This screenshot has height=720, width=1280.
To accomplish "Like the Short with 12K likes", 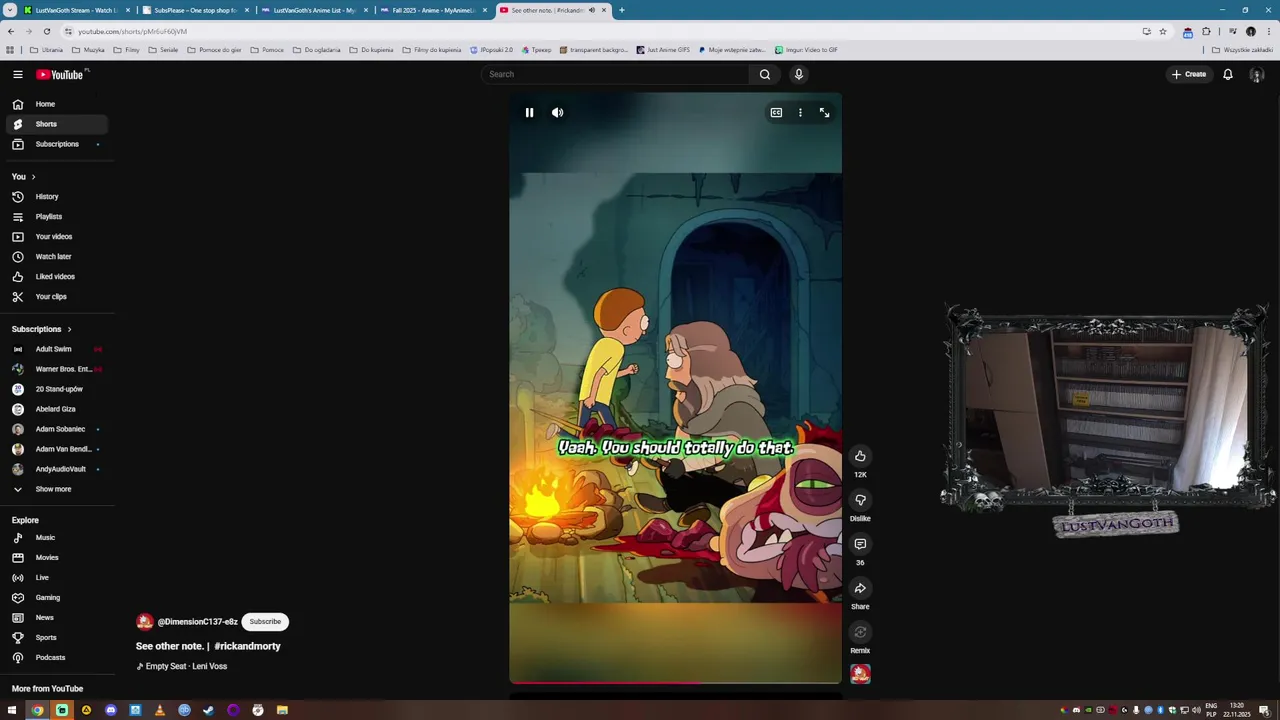I will click(x=860, y=456).
